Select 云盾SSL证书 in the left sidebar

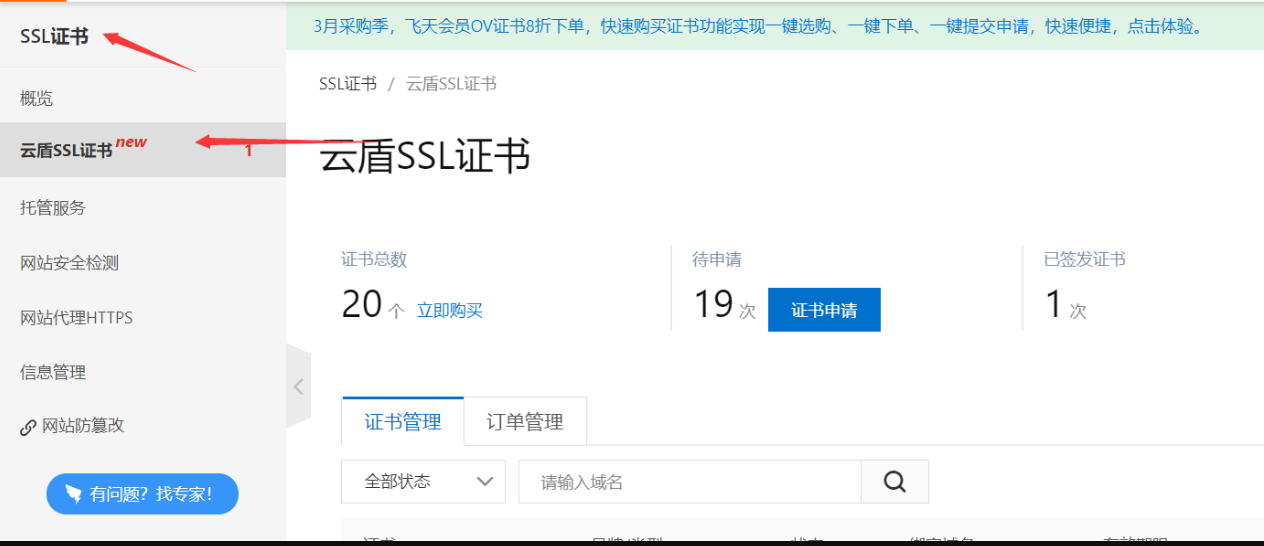(x=67, y=150)
